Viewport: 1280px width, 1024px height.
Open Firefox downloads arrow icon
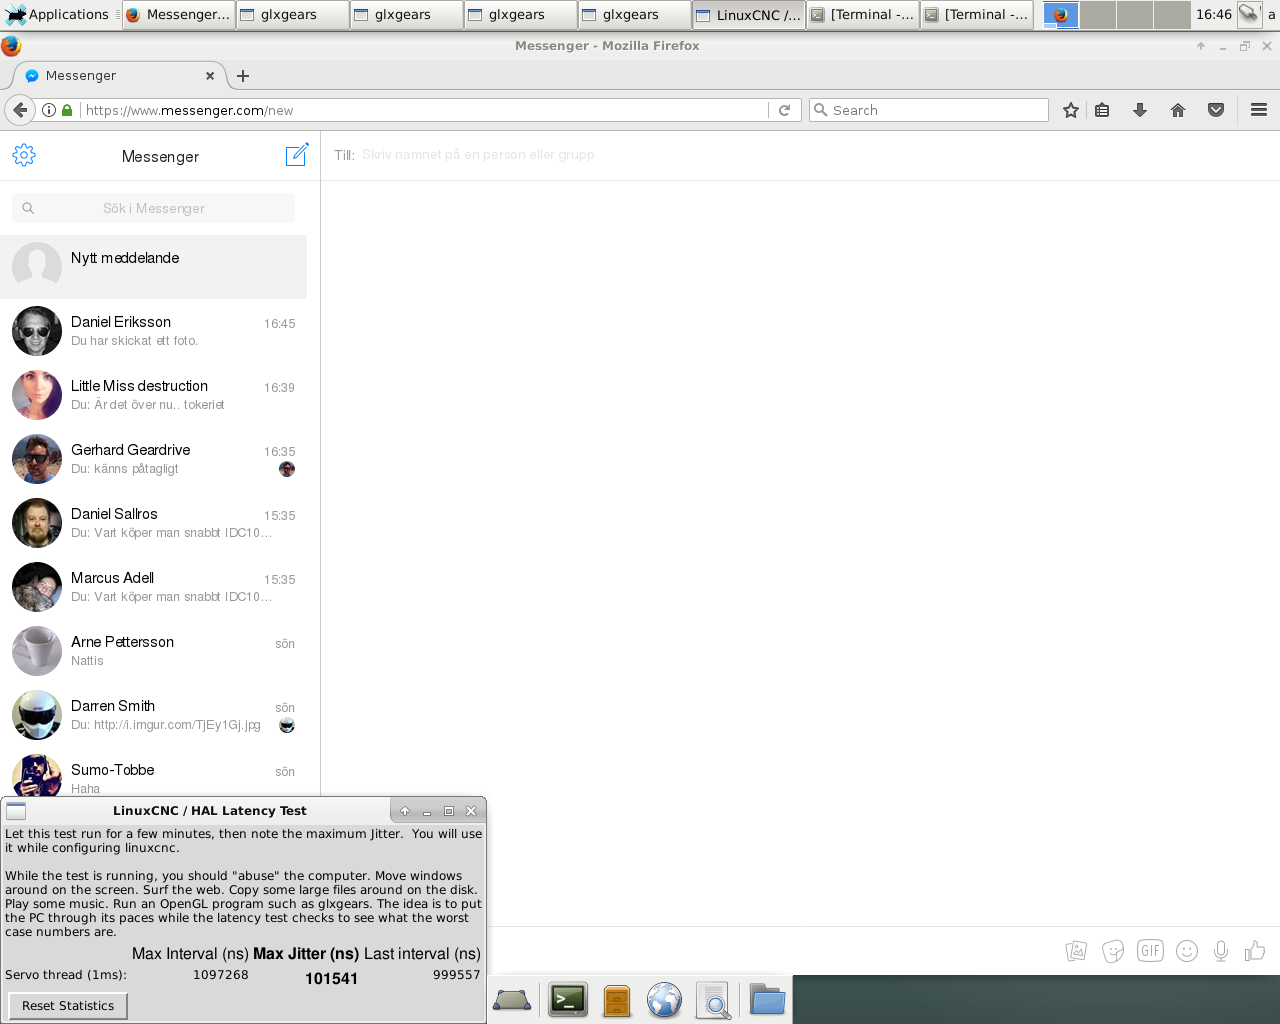(1140, 110)
